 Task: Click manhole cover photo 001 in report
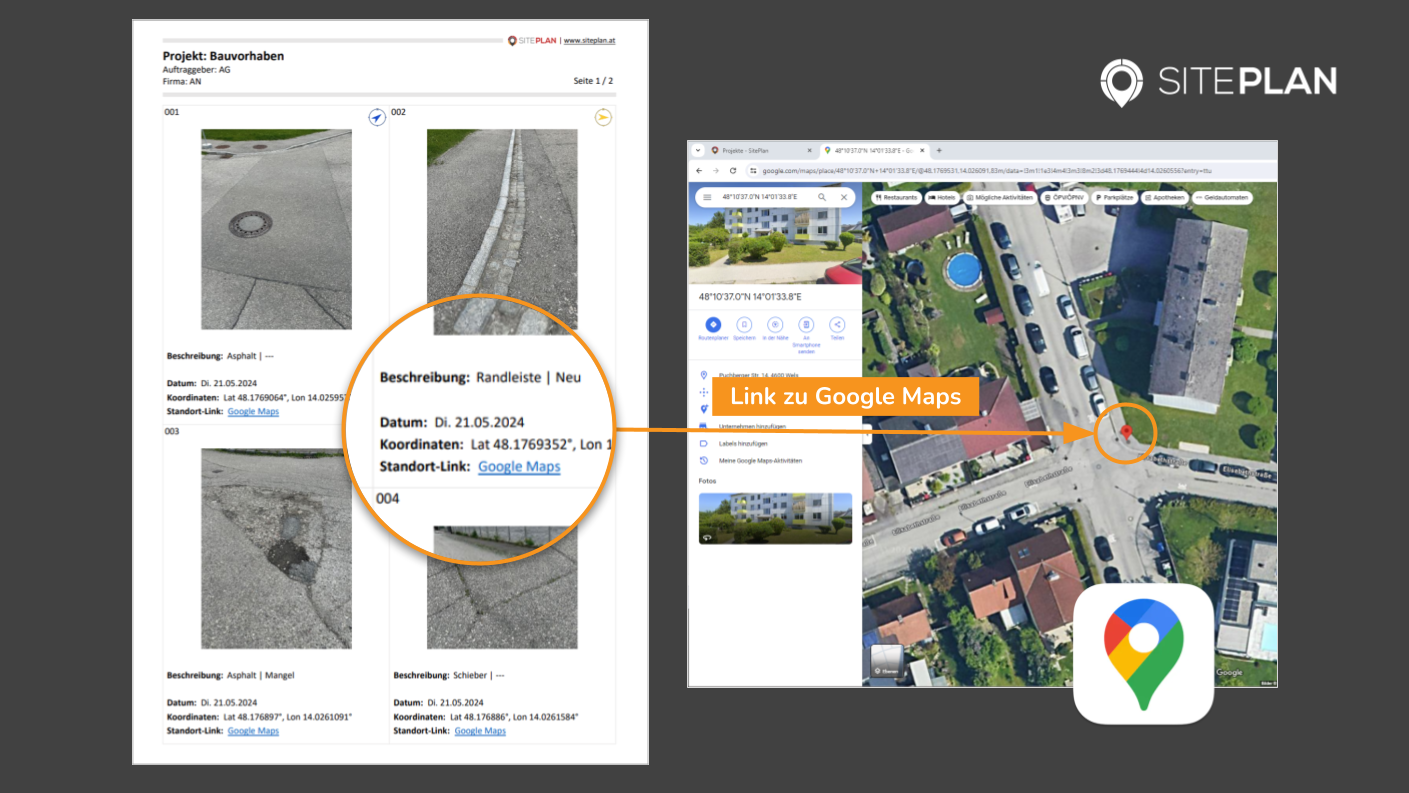click(276, 229)
